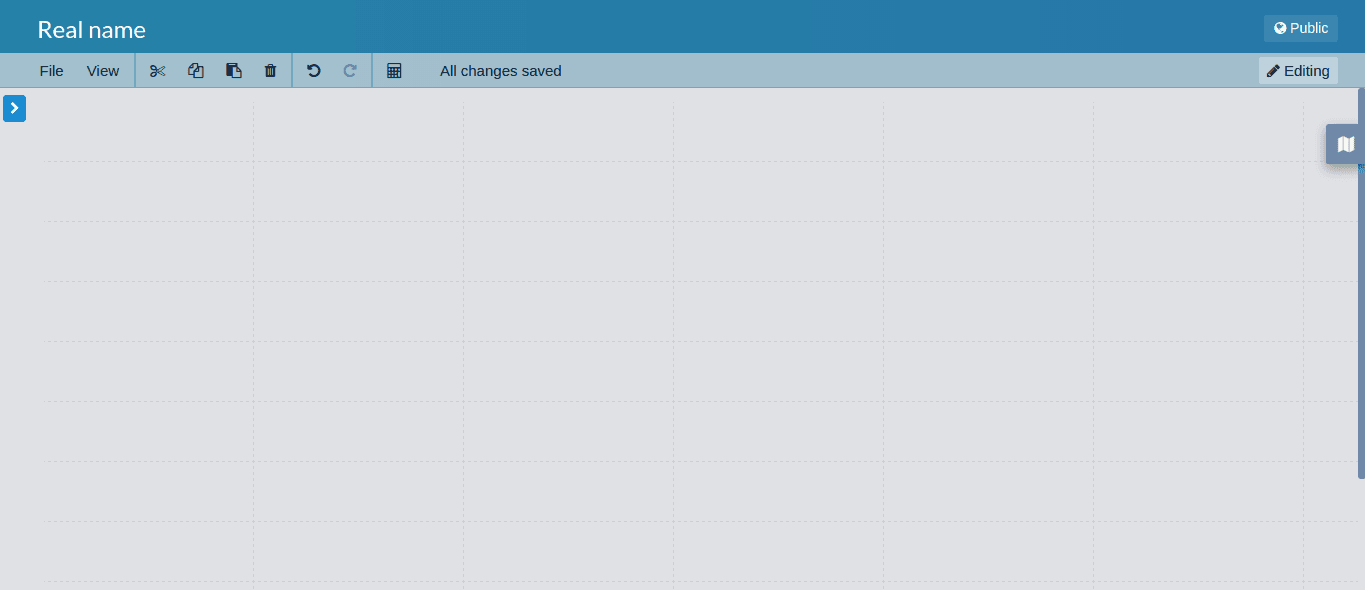Click the Copy icon in toolbar
Screen dimensions: 1365x590
coord(196,71)
